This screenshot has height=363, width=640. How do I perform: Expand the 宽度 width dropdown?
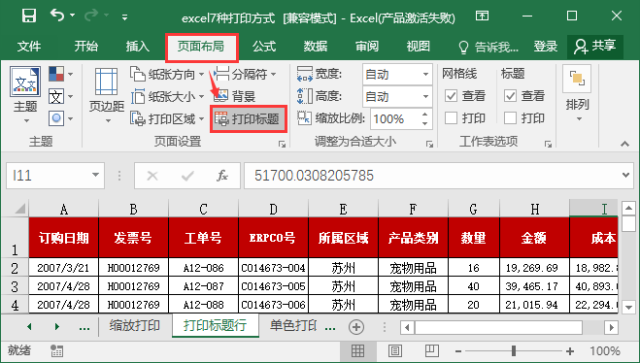coord(425,74)
